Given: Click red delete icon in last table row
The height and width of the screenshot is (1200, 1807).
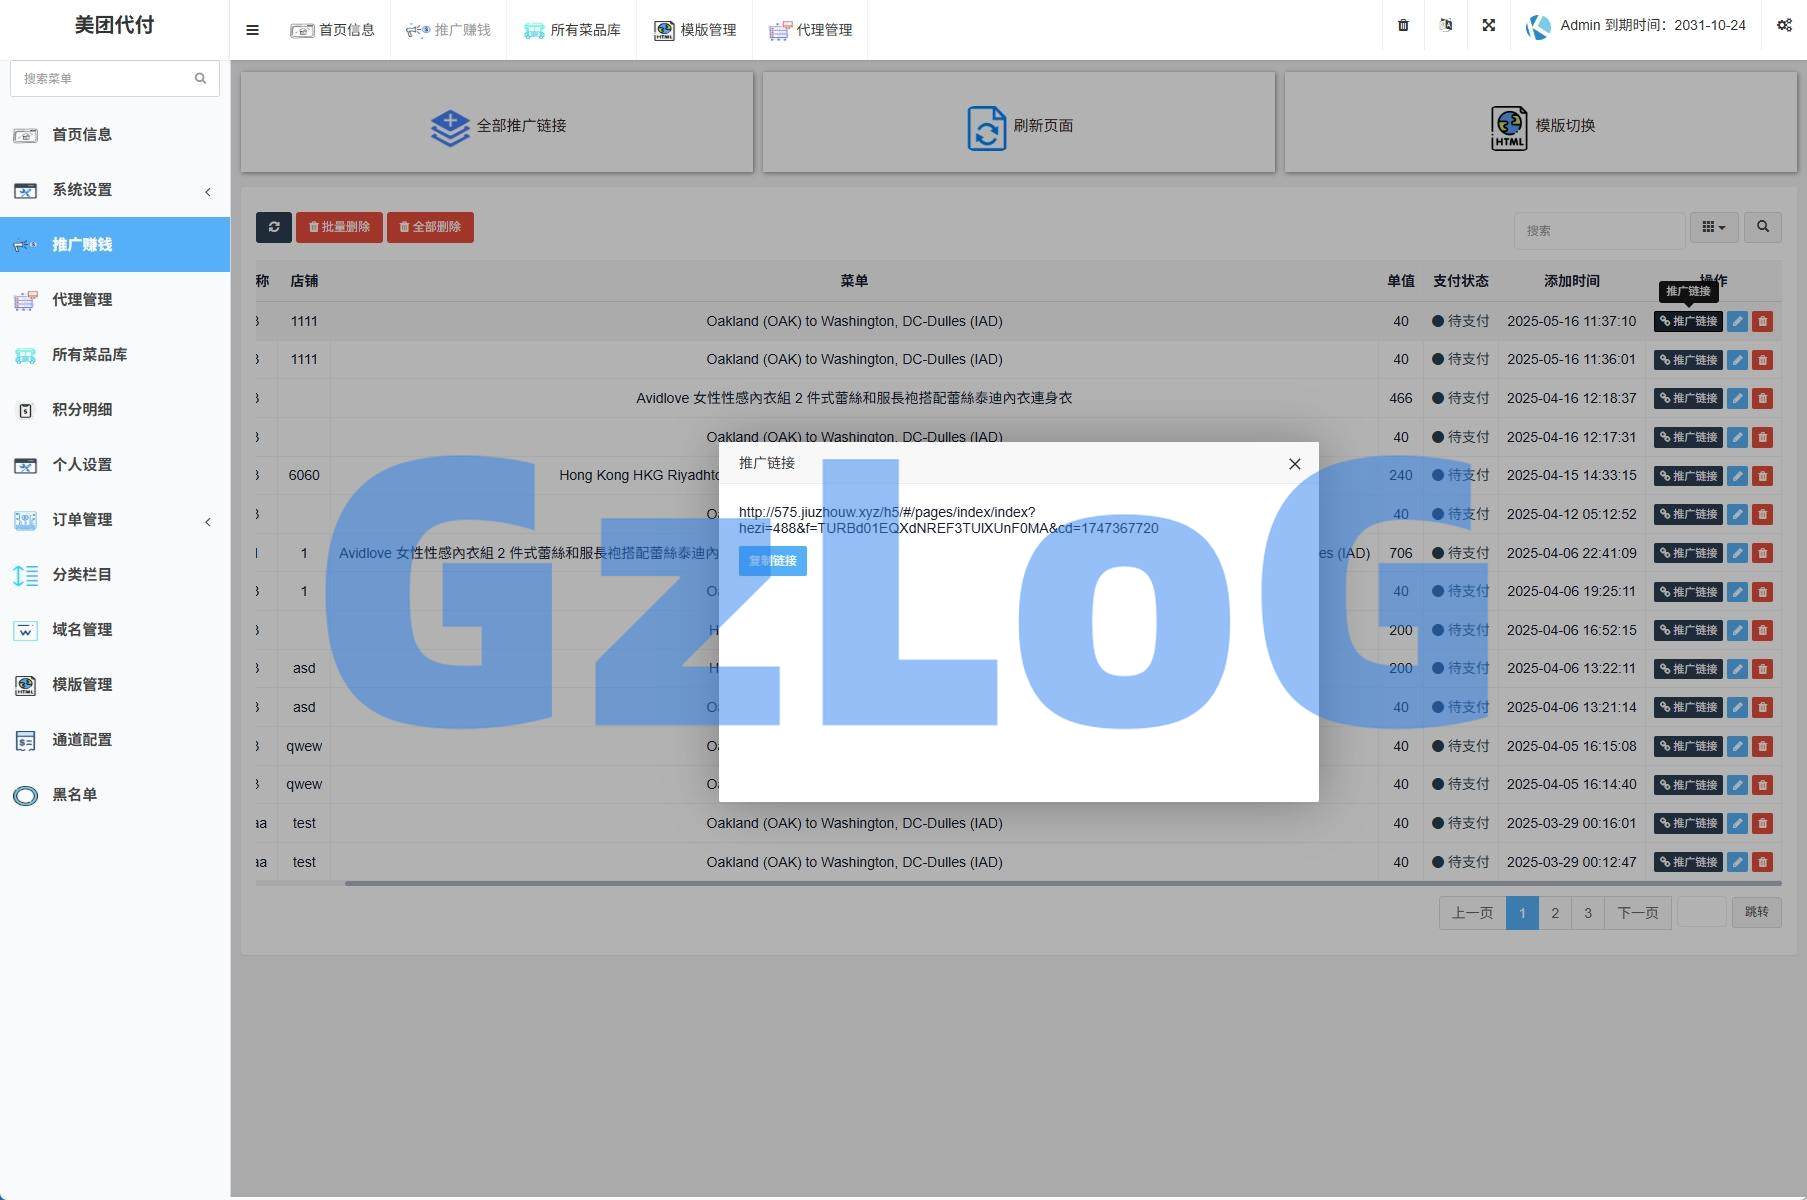Looking at the screenshot, I should click(1762, 862).
